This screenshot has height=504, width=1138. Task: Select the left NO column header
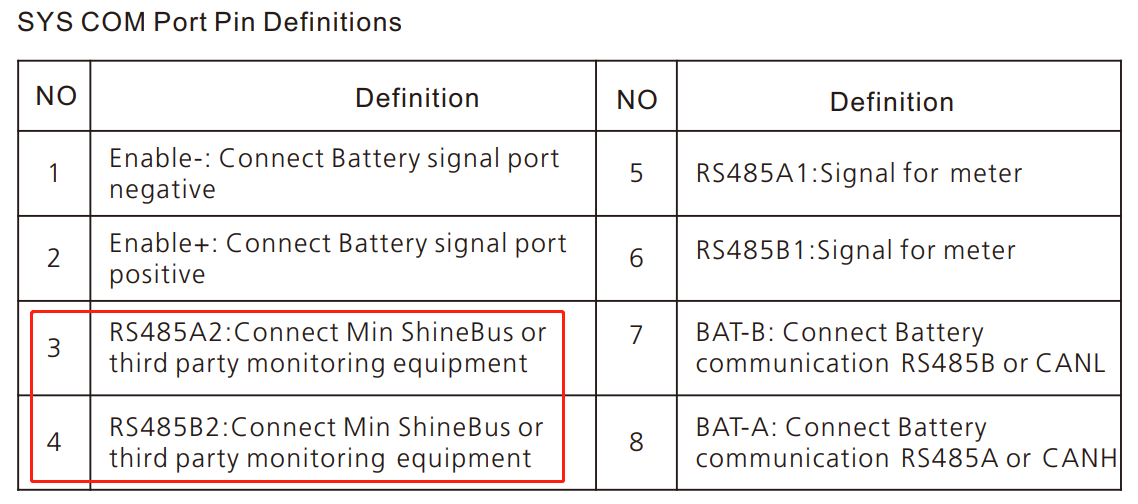point(56,96)
